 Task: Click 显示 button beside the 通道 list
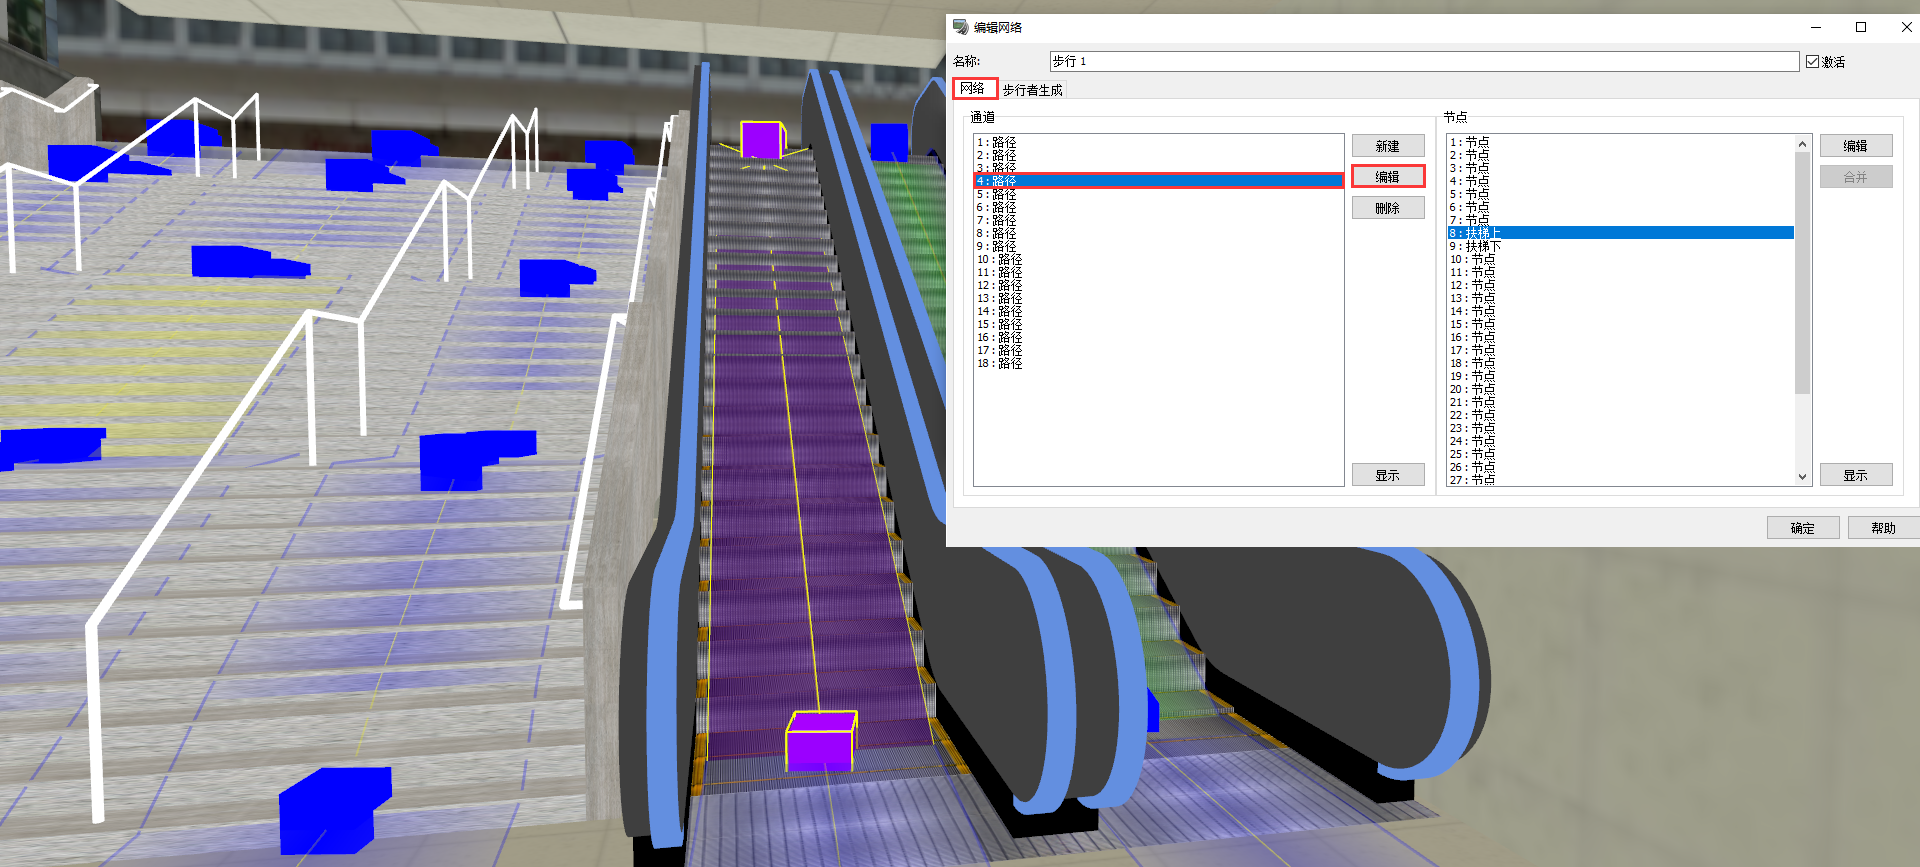click(x=1388, y=475)
